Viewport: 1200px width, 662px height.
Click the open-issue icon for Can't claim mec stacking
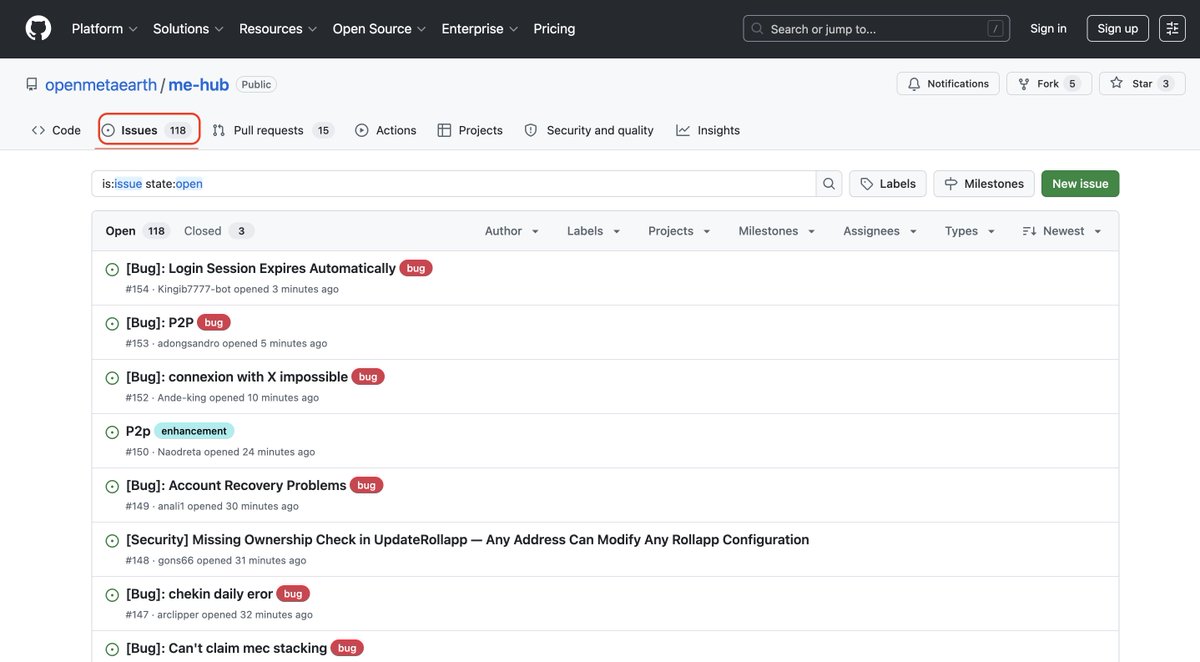[x=113, y=649]
